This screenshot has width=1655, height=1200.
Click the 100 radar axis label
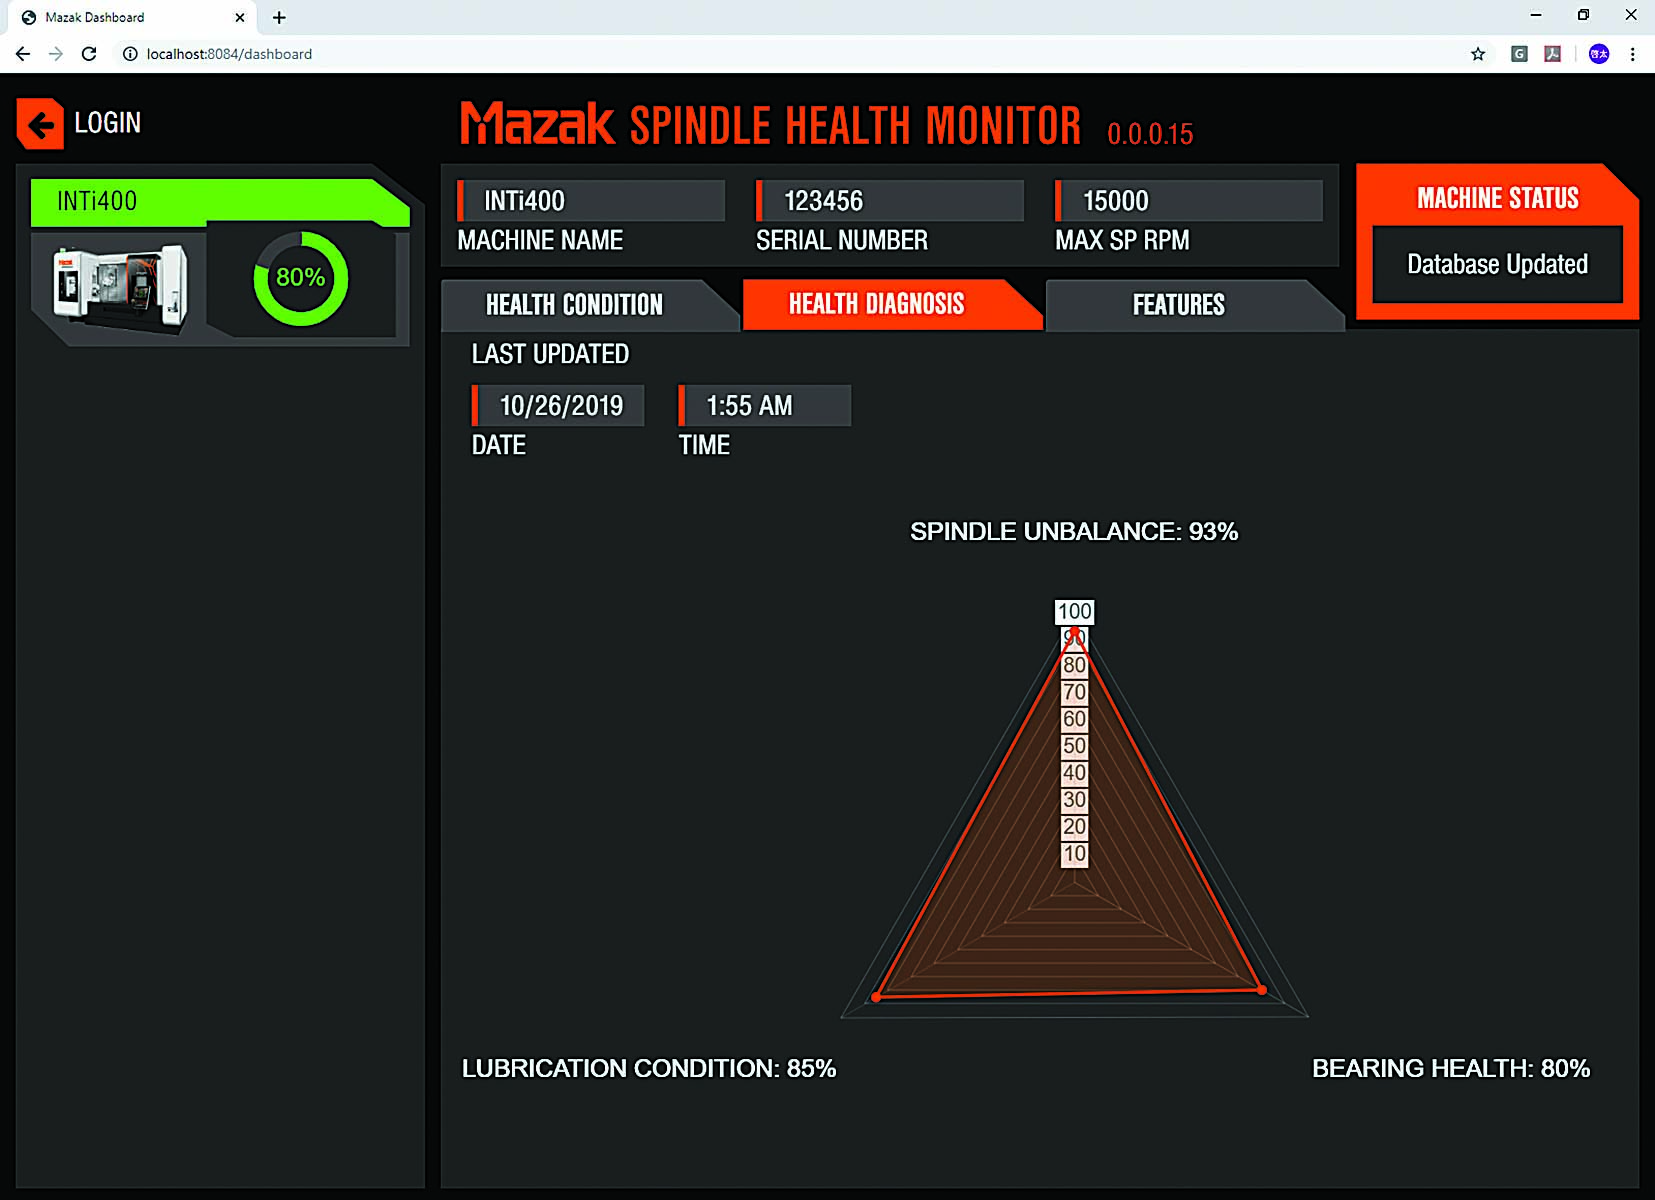(1075, 611)
